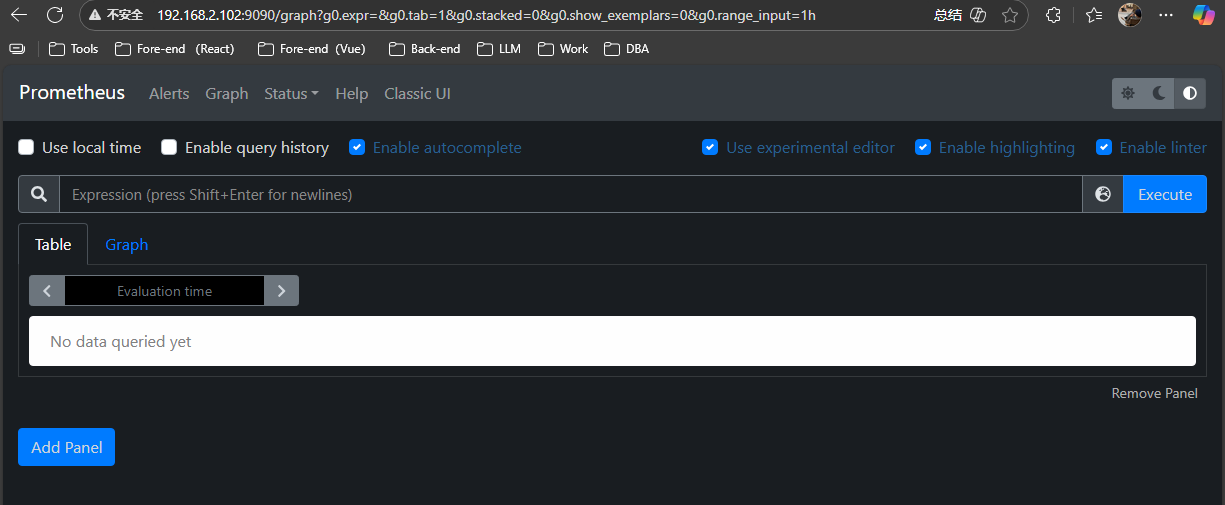
Task: Disable the Enable autocomplete checkbox
Action: pos(357,147)
